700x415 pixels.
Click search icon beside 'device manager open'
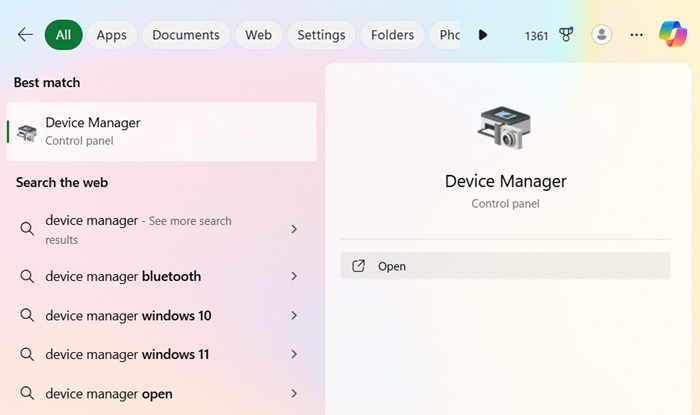click(x=27, y=394)
